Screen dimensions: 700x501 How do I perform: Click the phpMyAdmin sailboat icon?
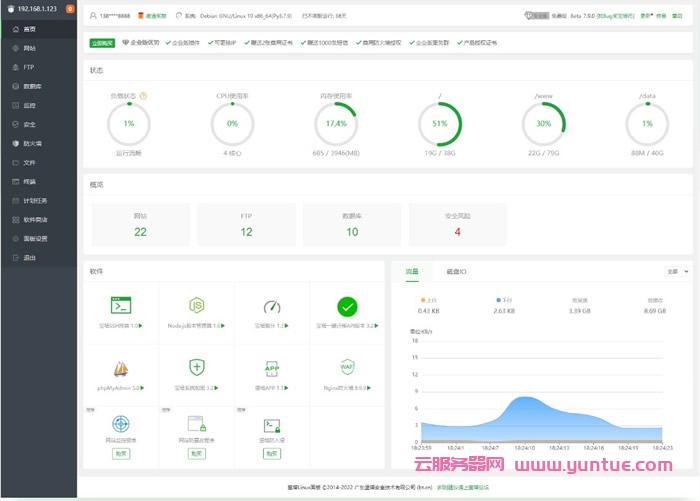(x=121, y=368)
